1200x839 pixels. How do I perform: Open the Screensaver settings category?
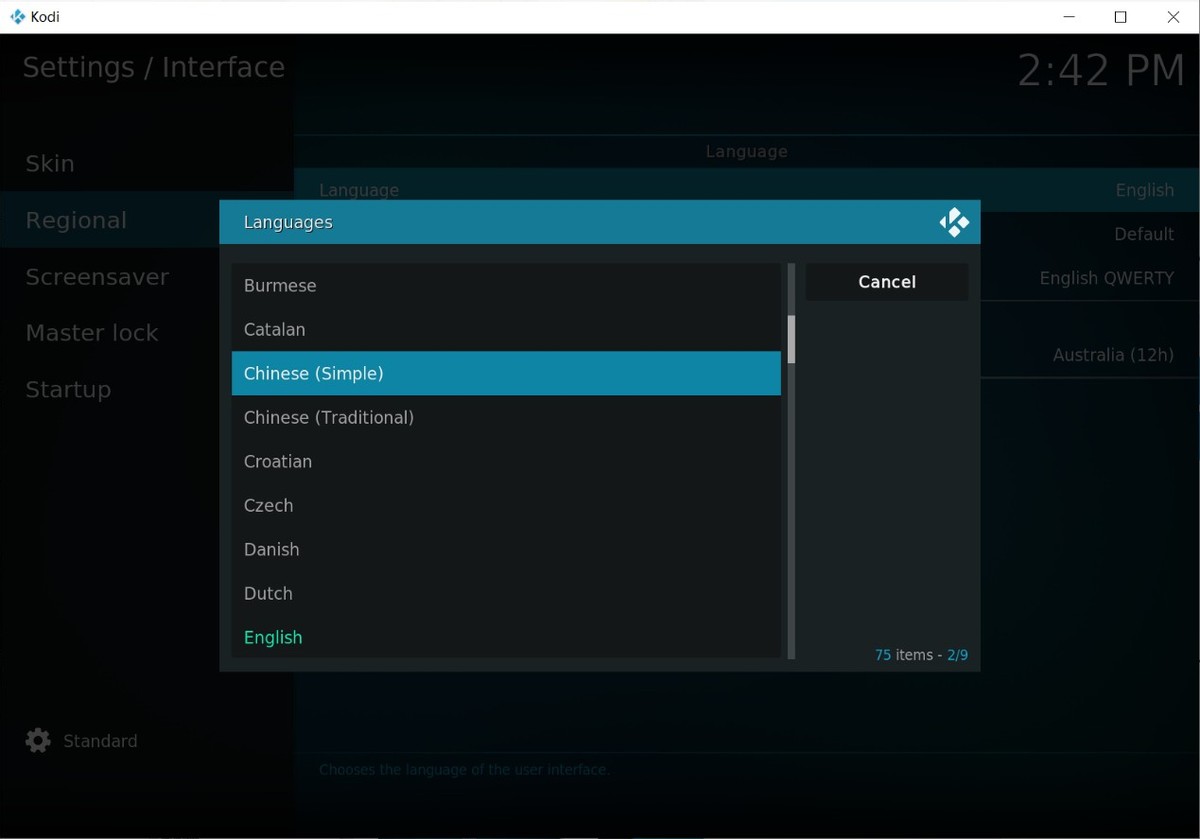coord(147,277)
